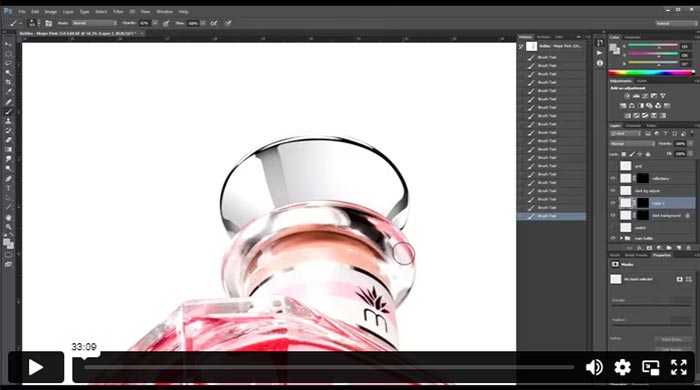Select the Magic Wand tool
Image resolution: width=700 pixels, height=390 pixels.
tap(8, 73)
